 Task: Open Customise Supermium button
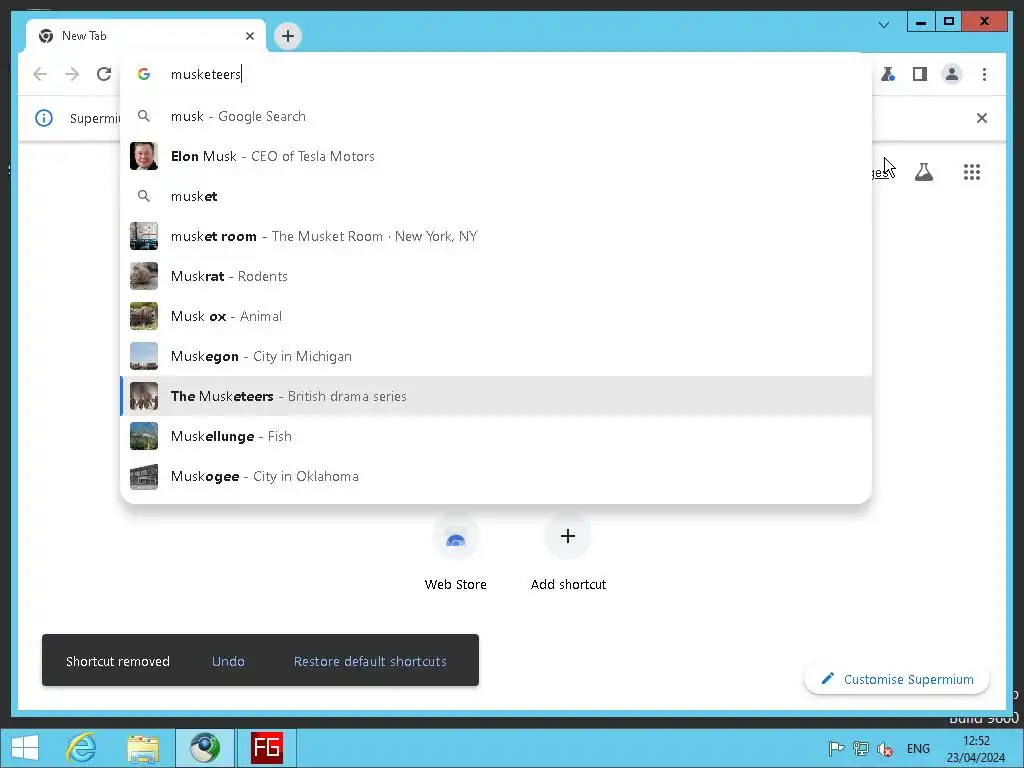[897, 679]
